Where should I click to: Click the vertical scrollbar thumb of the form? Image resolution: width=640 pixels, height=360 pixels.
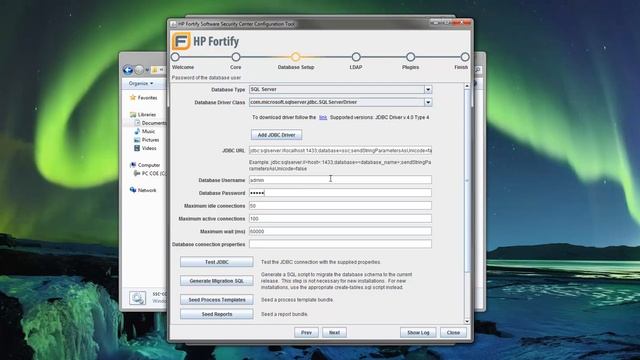467,181
